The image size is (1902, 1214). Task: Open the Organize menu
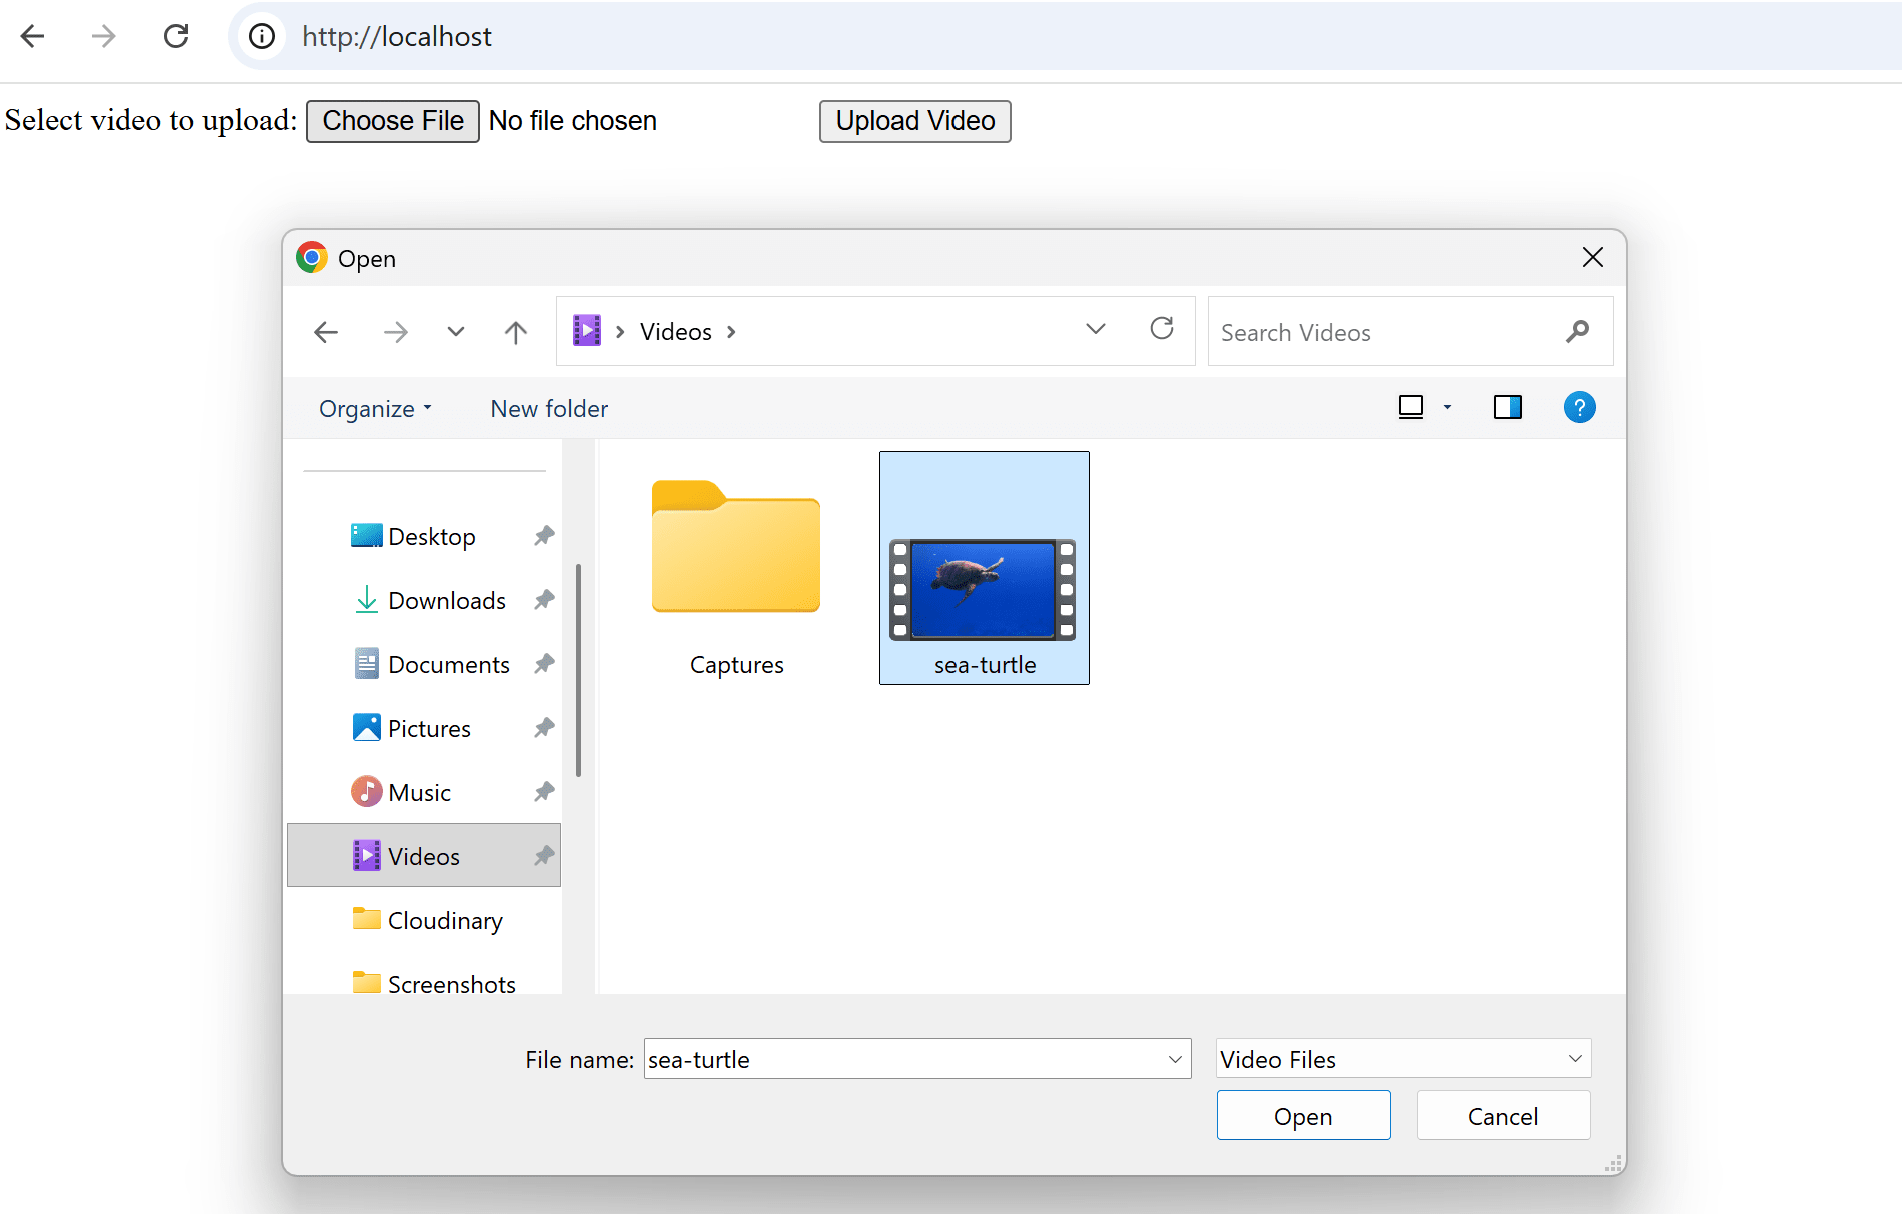click(375, 409)
